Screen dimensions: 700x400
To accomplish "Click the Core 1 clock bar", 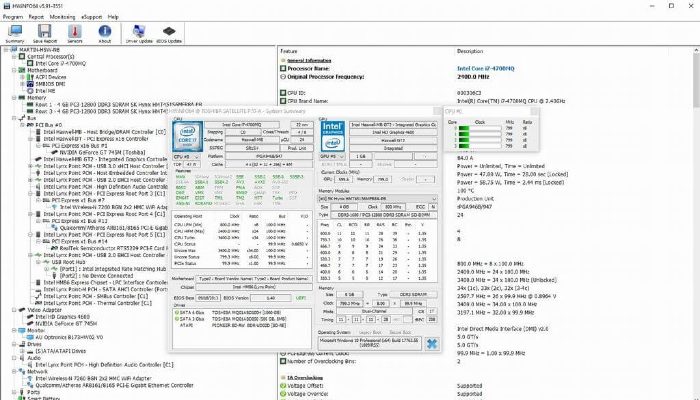I will click(x=480, y=134).
